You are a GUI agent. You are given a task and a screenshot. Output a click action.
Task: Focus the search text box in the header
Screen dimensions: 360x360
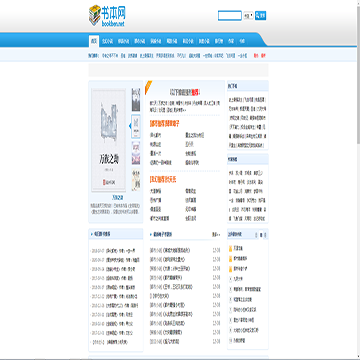point(230,16)
